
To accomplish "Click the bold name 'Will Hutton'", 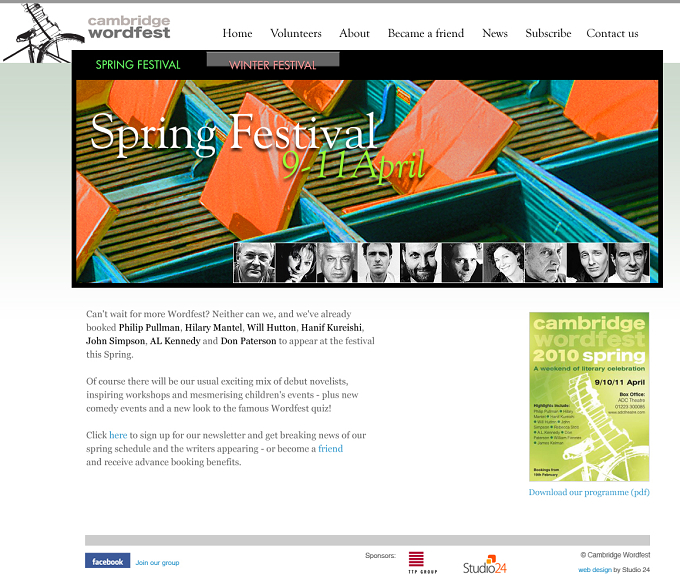I will point(271,328).
